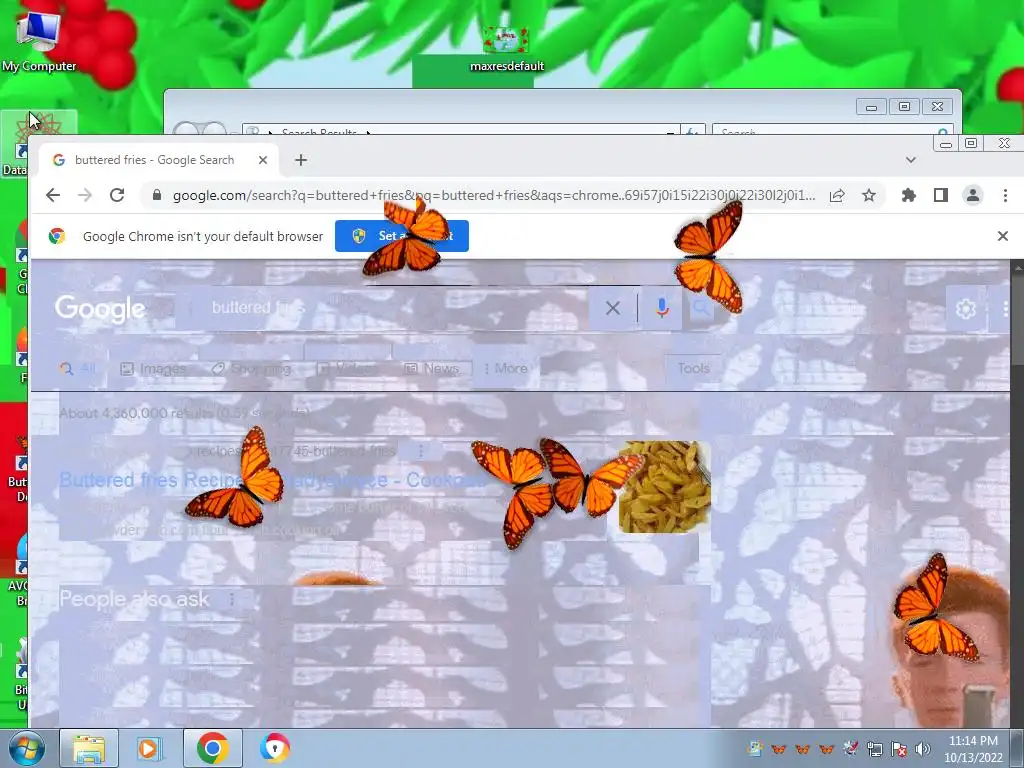Screen dimensions: 1024x768
Task: Open the Windows Start menu
Action: click(x=26, y=748)
